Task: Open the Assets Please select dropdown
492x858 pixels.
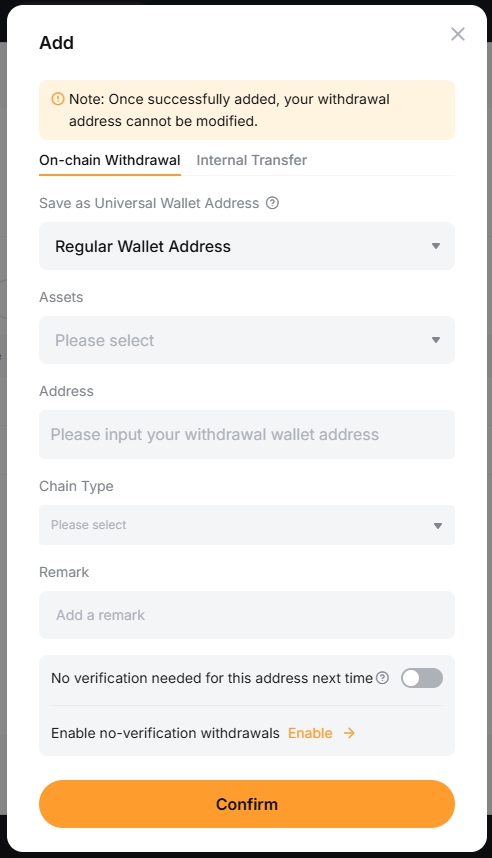Action: 247,340
